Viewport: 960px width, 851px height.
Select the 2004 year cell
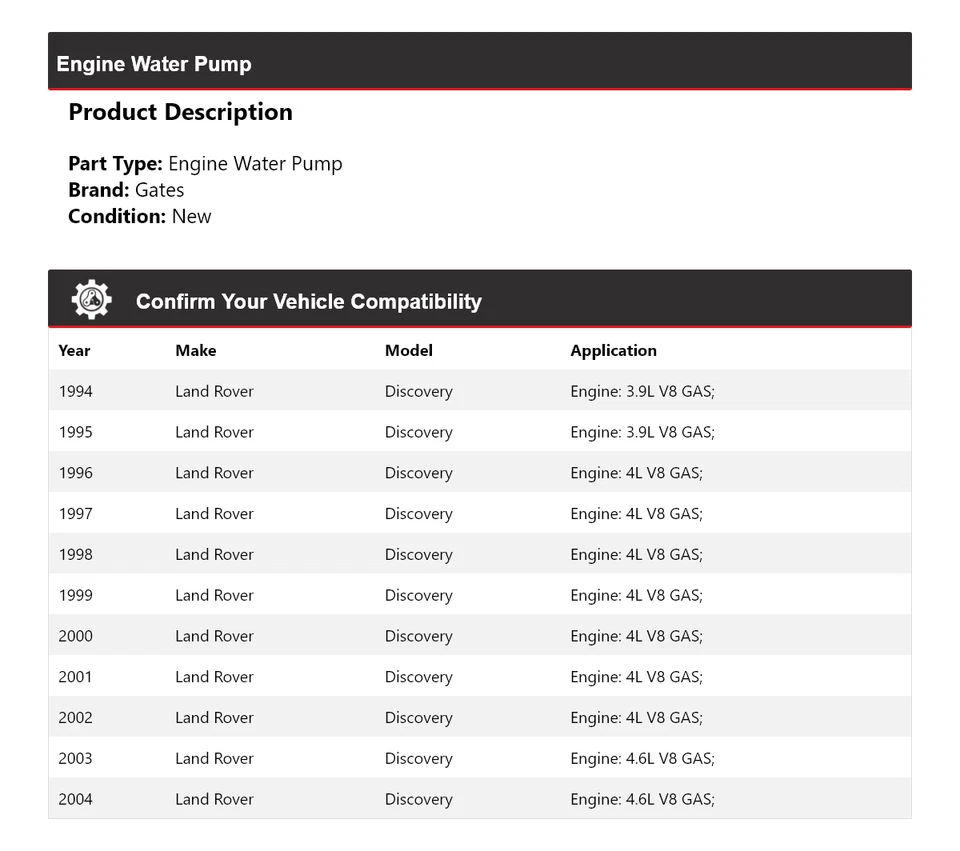(75, 800)
